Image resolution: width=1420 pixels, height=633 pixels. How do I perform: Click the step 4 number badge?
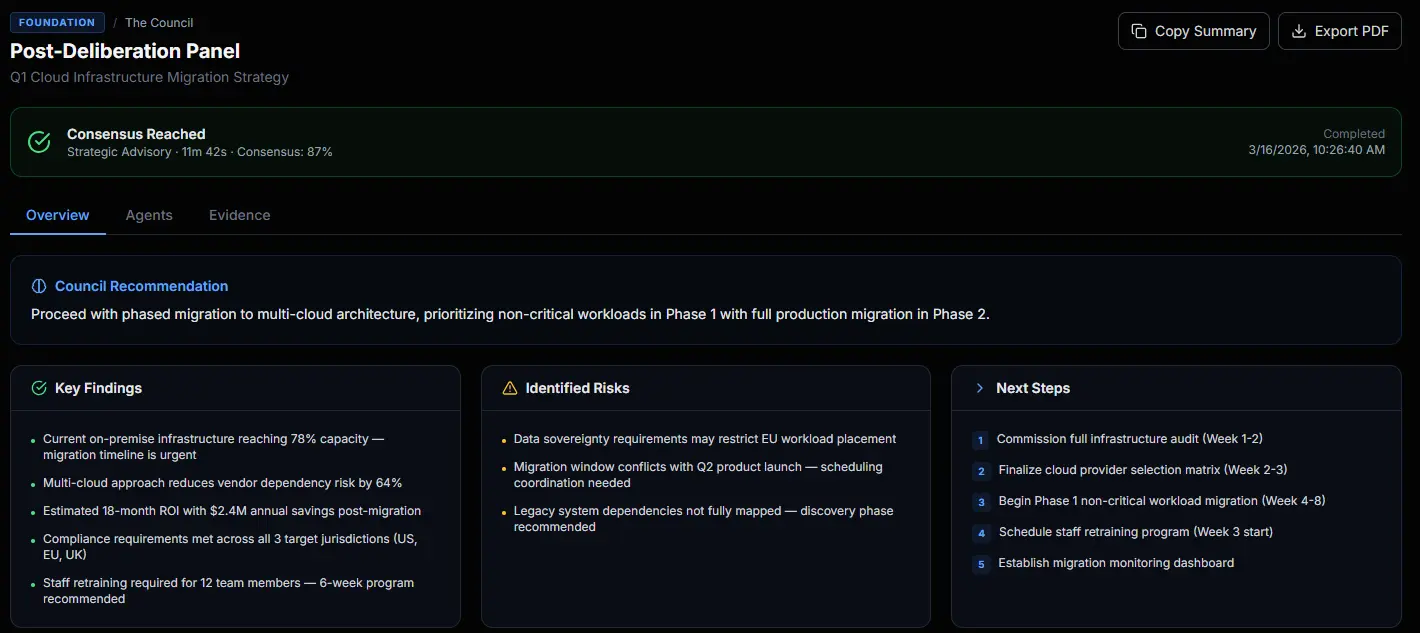click(981, 533)
